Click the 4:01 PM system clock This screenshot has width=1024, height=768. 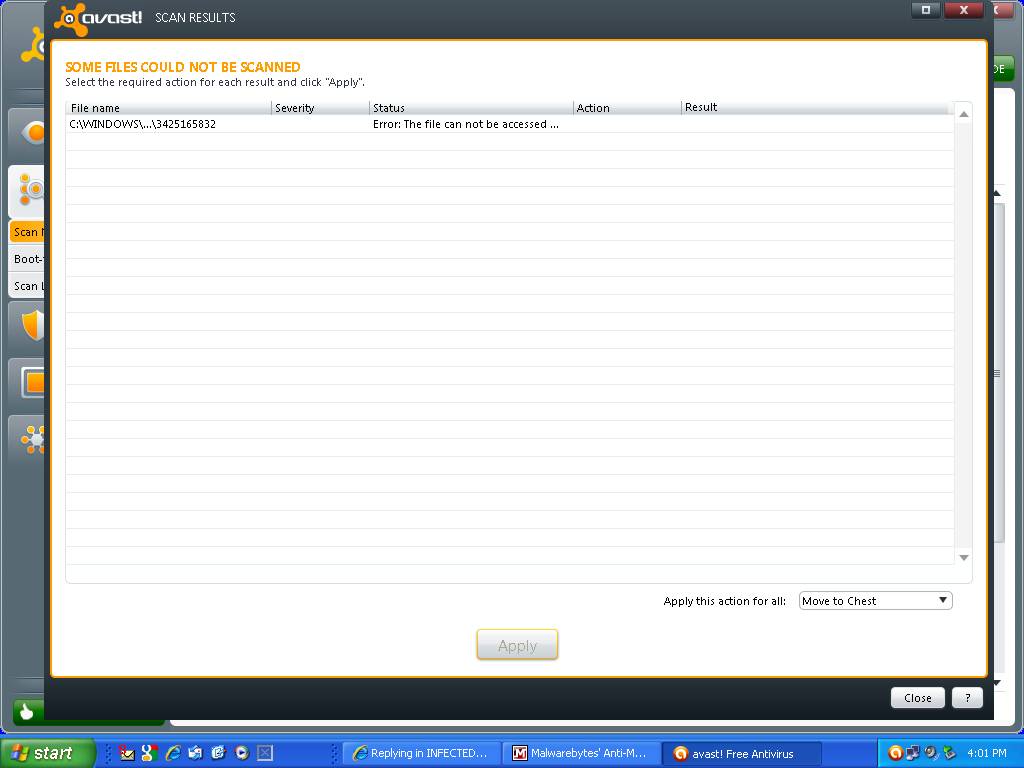click(987, 753)
